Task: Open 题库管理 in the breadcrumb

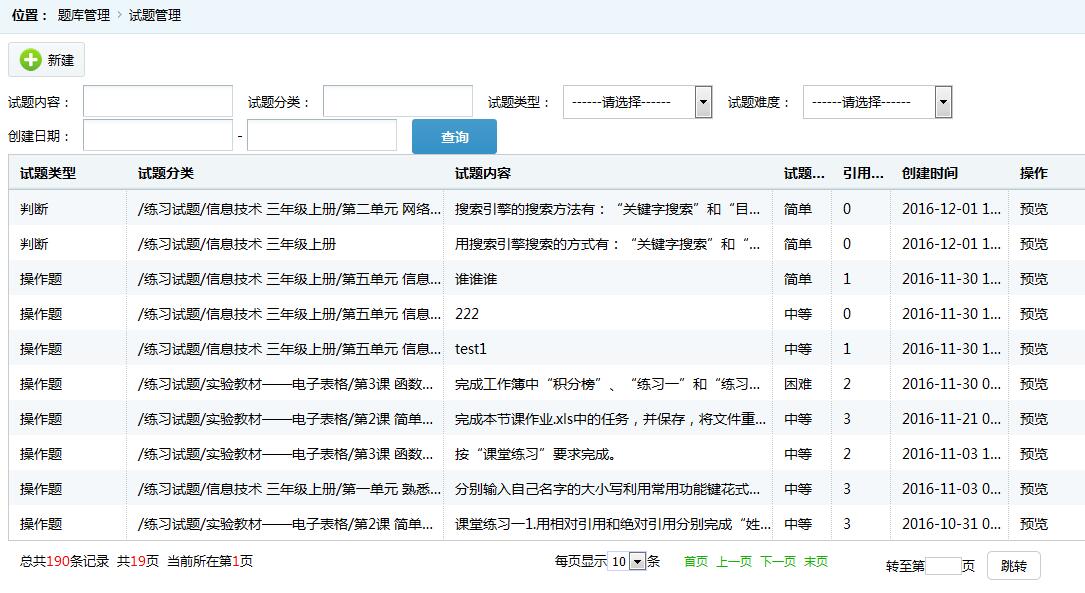Action: coord(84,16)
